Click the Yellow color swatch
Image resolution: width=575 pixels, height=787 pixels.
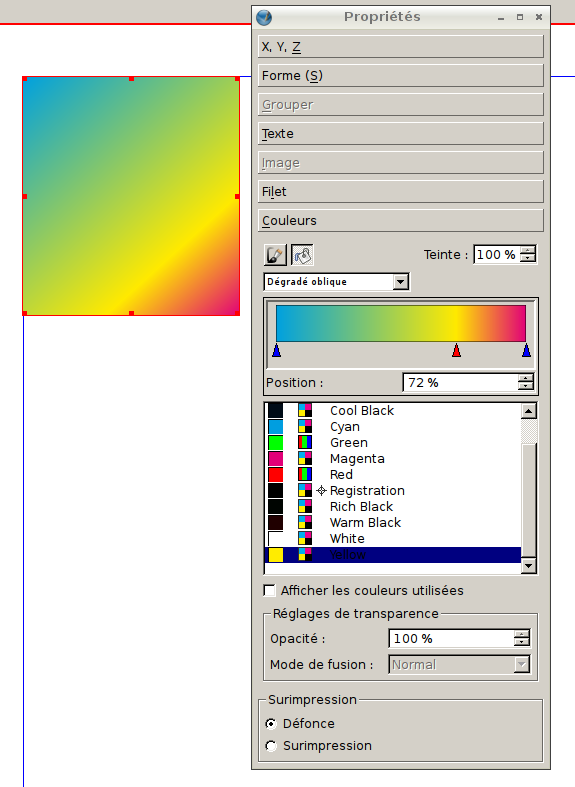coord(275,555)
